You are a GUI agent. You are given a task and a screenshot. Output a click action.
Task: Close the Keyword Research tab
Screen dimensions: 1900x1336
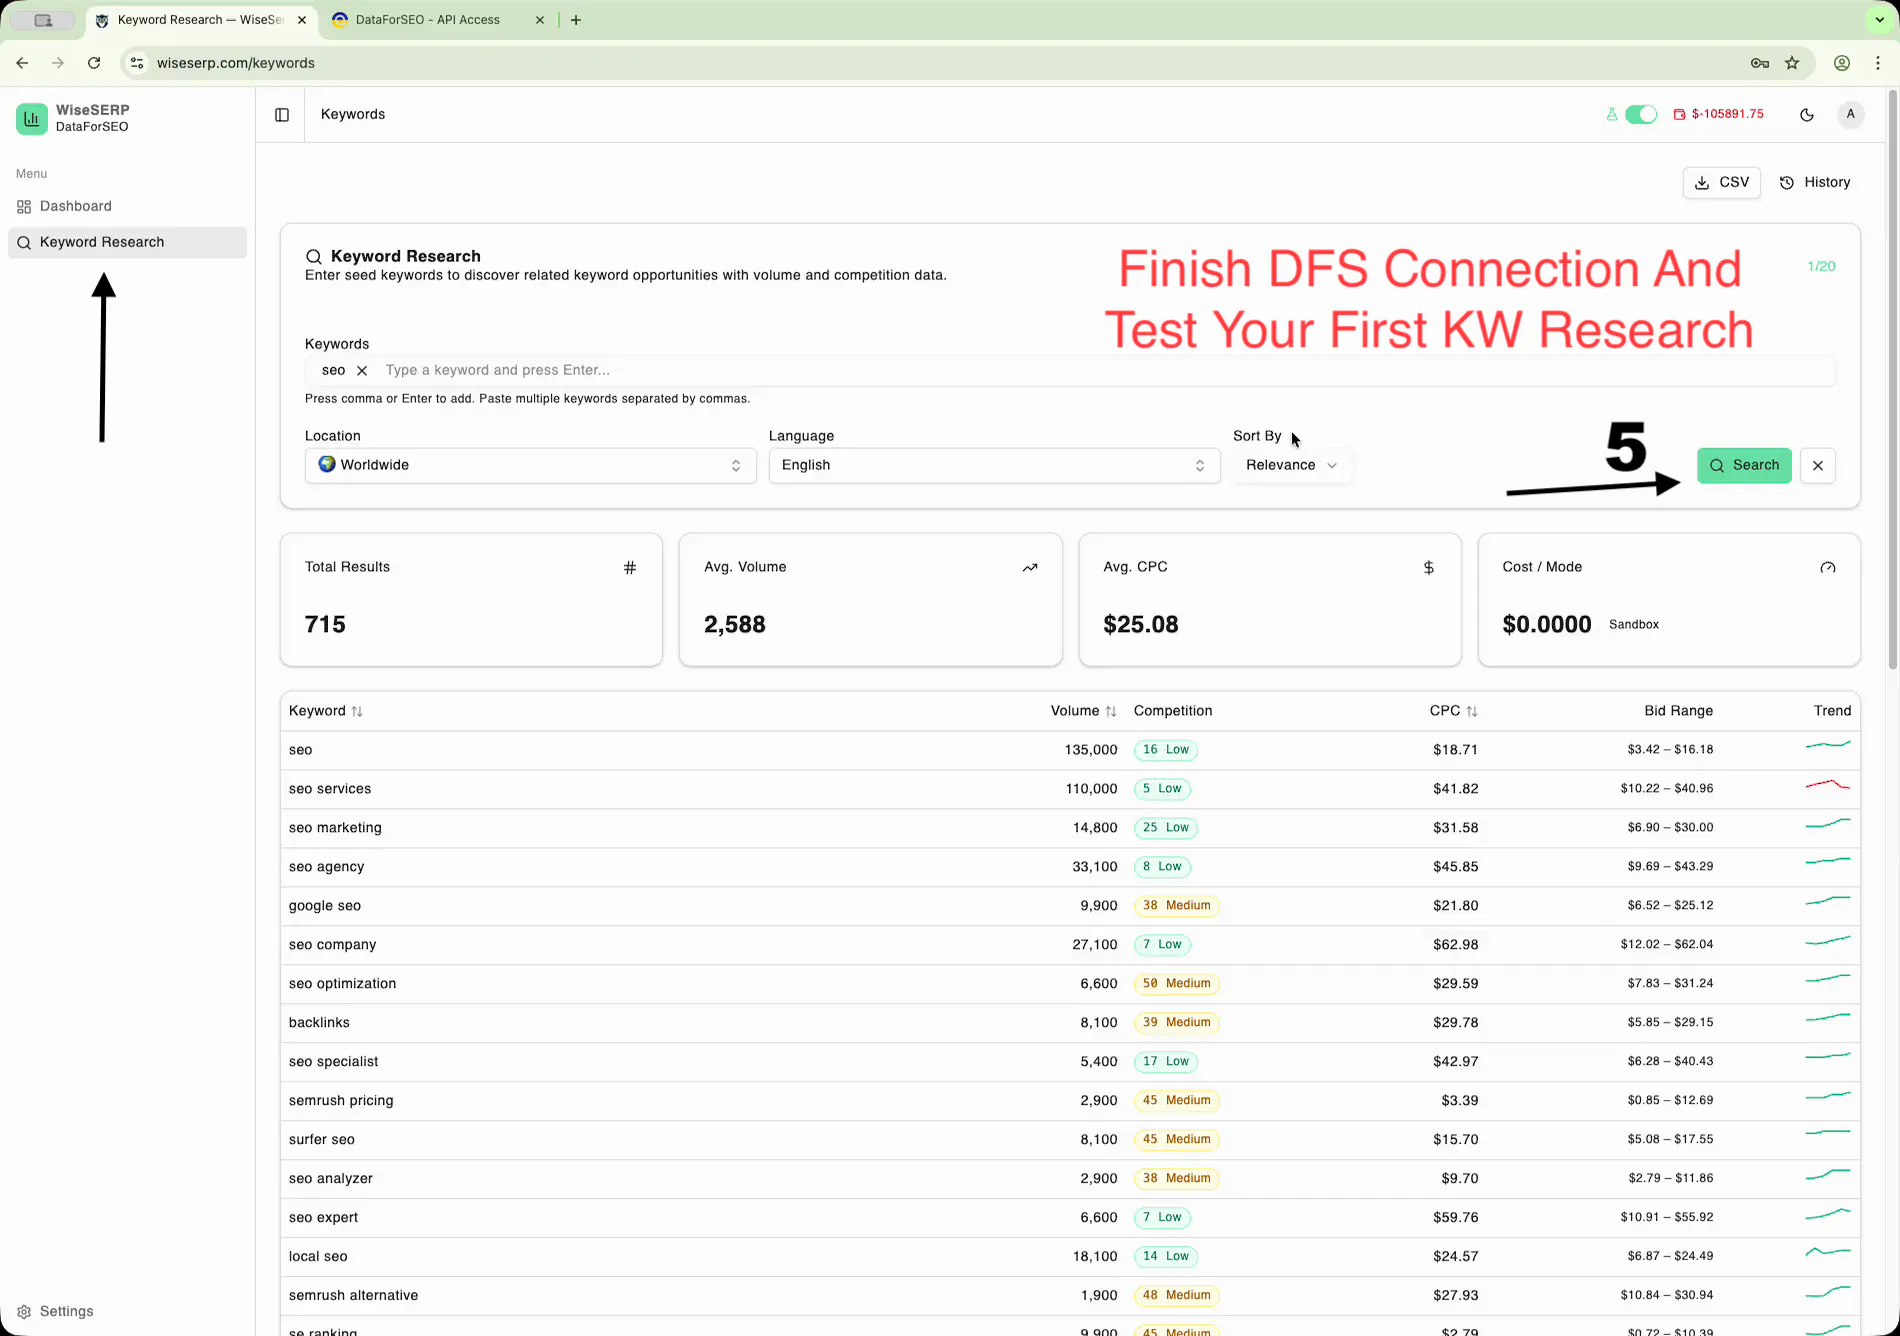[x=302, y=20]
